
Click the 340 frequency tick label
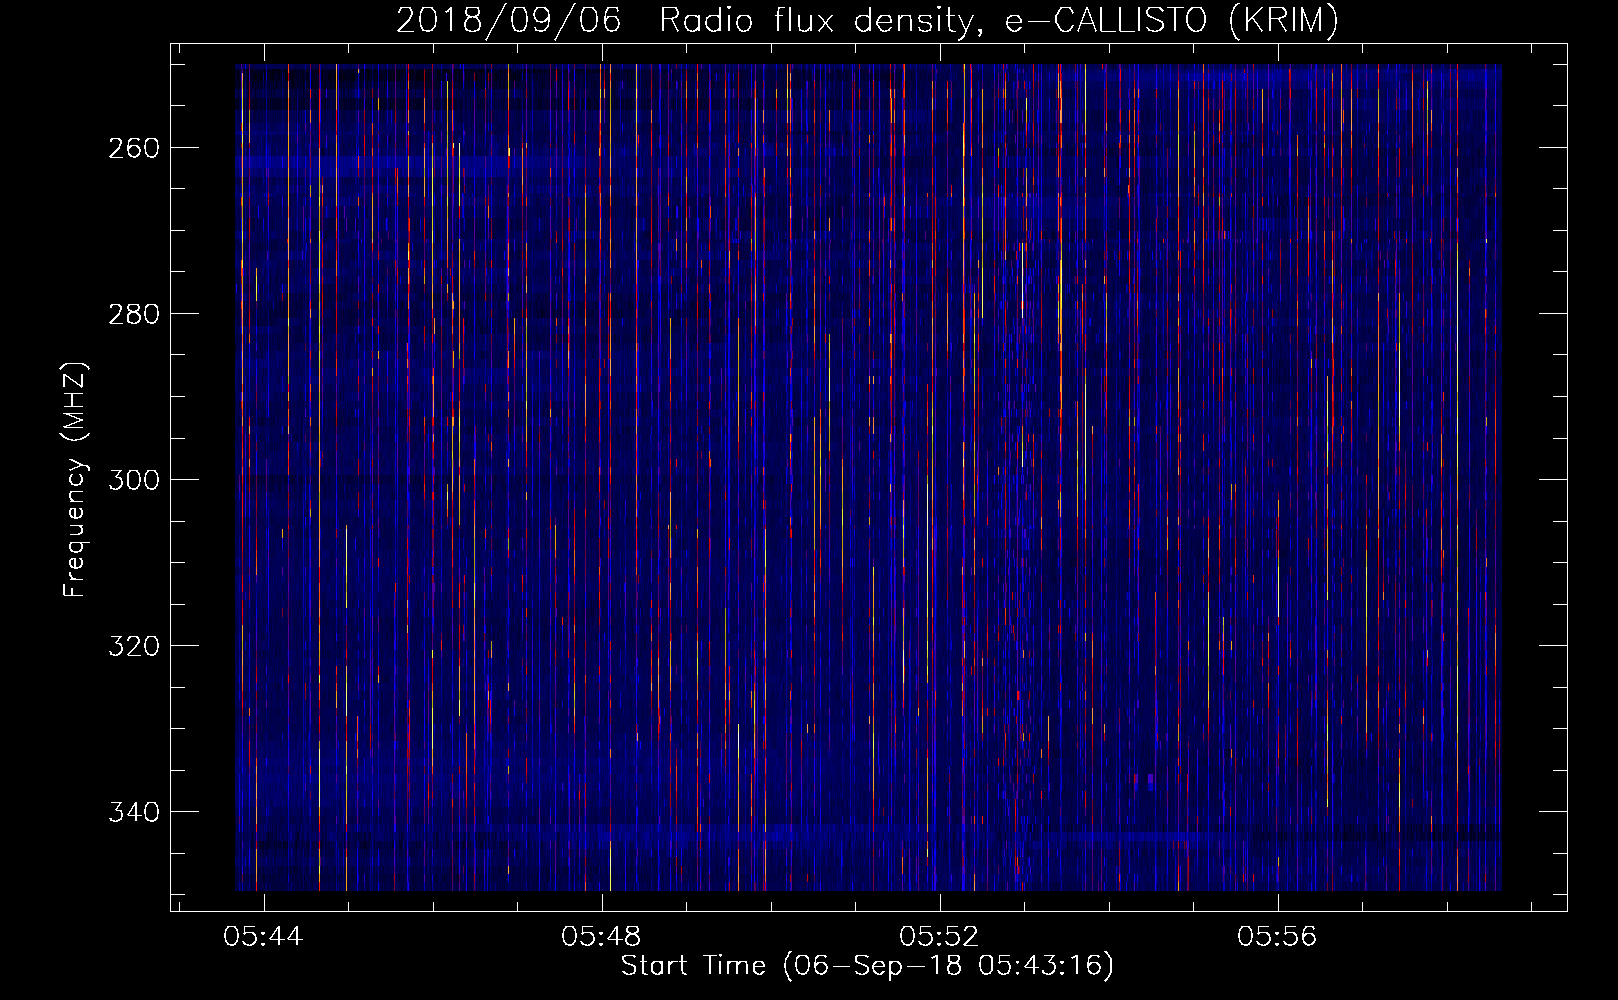133,812
